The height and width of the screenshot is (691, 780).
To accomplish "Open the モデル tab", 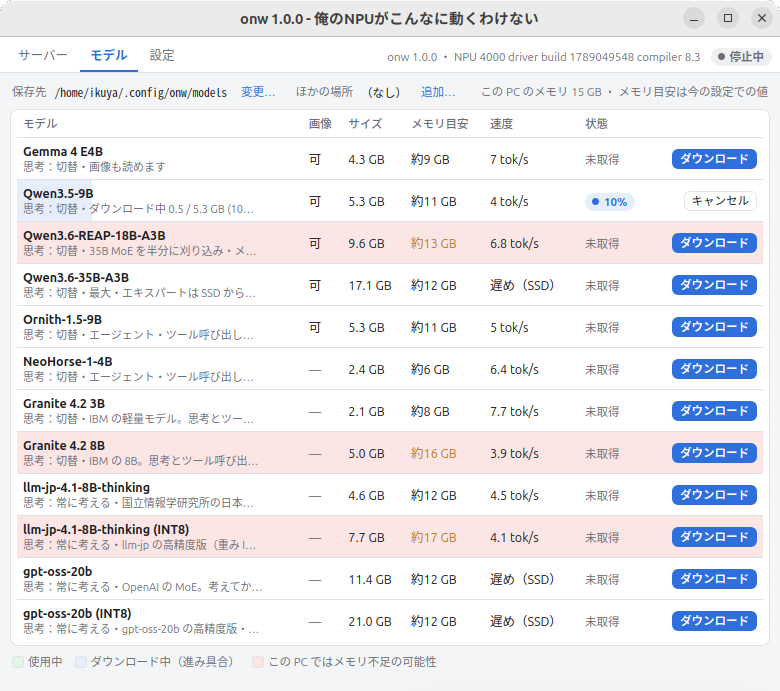I will pyautogui.click(x=108, y=55).
